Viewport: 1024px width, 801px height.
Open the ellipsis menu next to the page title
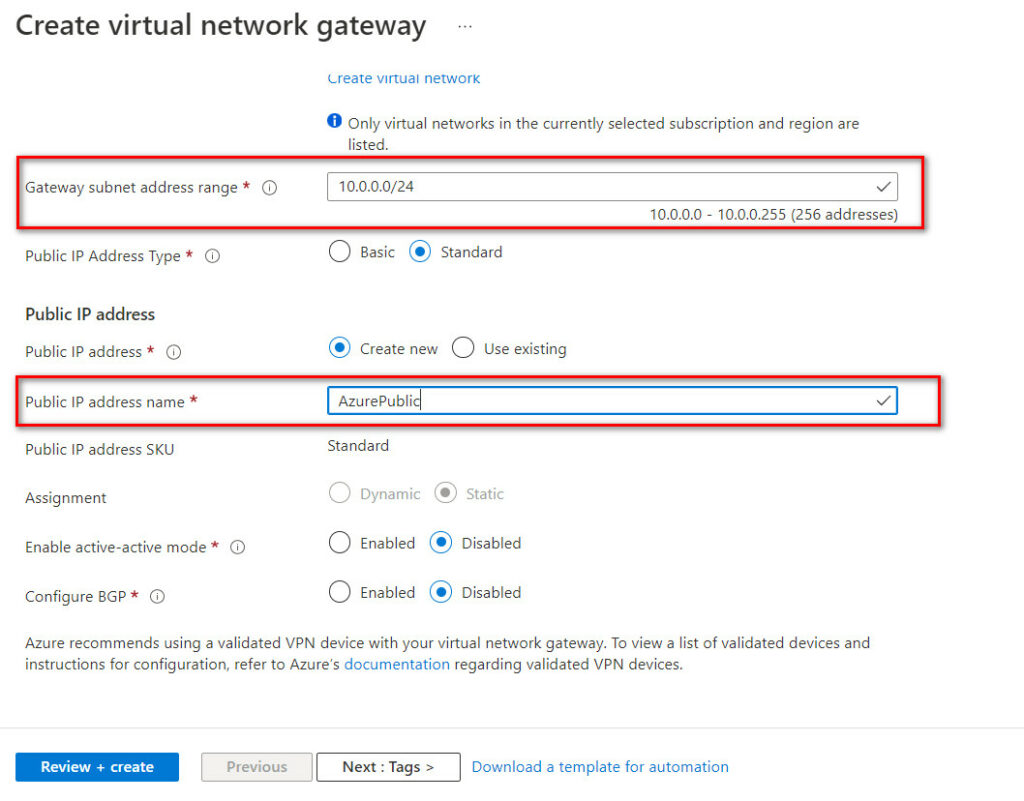coord(464,27)
